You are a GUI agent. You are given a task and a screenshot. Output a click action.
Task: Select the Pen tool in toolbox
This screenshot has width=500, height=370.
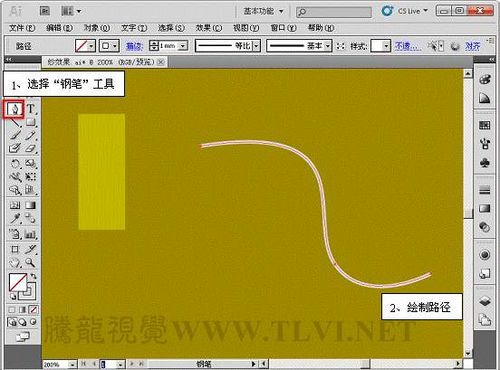coord(14,109)
